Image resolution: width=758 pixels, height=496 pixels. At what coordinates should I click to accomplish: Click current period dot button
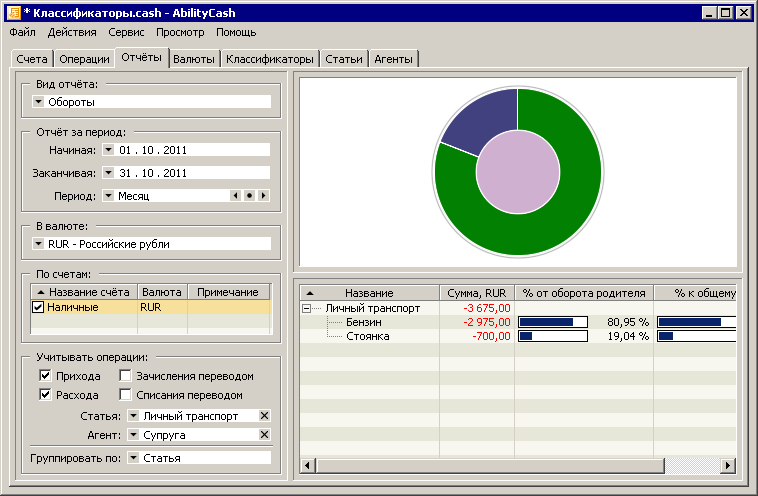coord(249,196)
